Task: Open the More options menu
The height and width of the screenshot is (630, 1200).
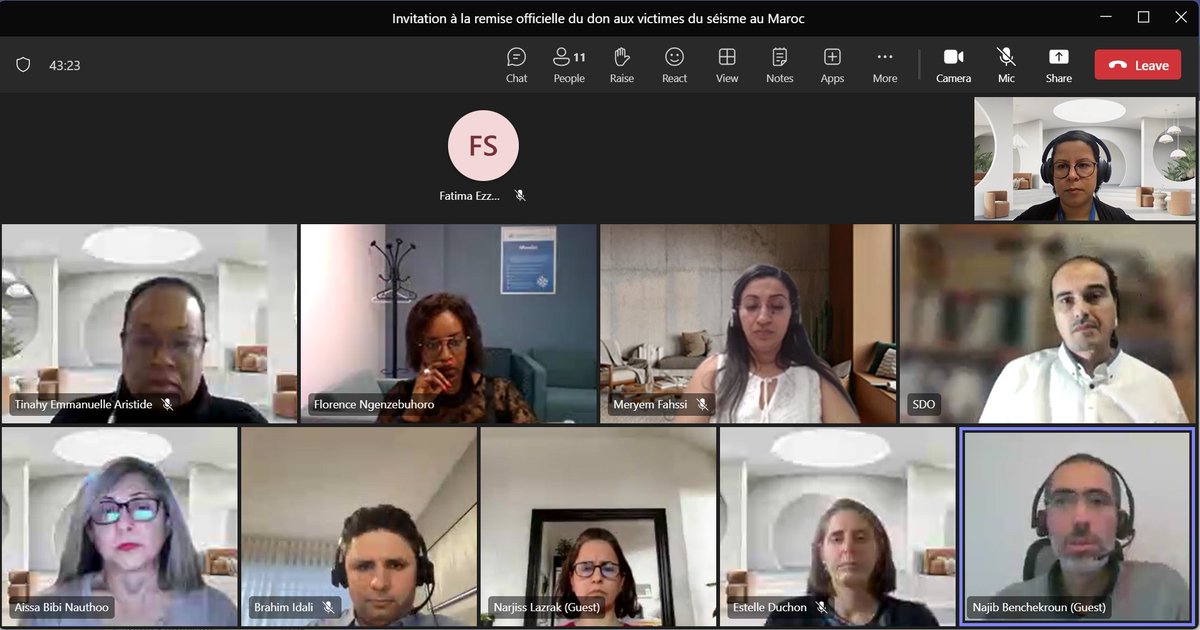Action: [x=885, y=65]
